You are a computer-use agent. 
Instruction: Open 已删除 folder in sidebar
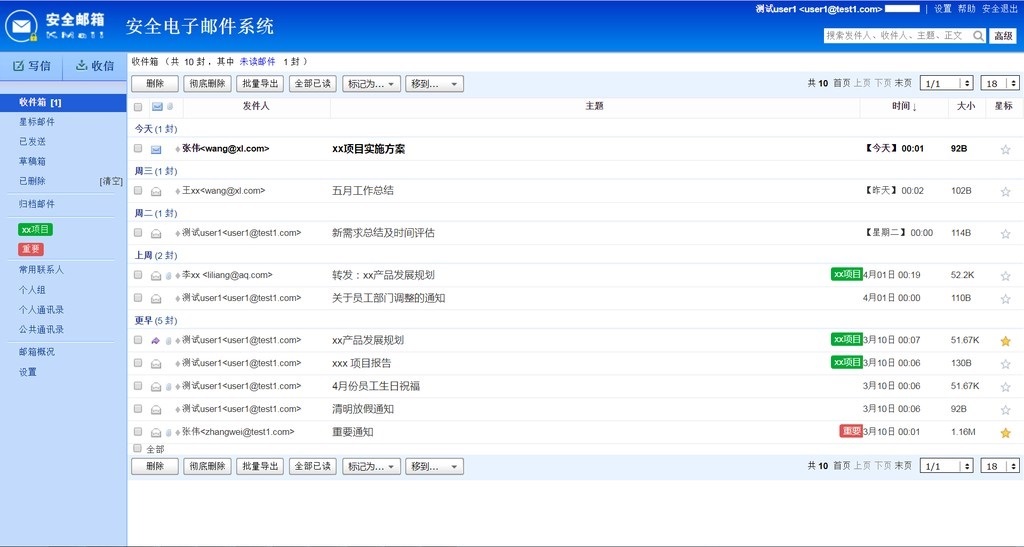(32, 181)
